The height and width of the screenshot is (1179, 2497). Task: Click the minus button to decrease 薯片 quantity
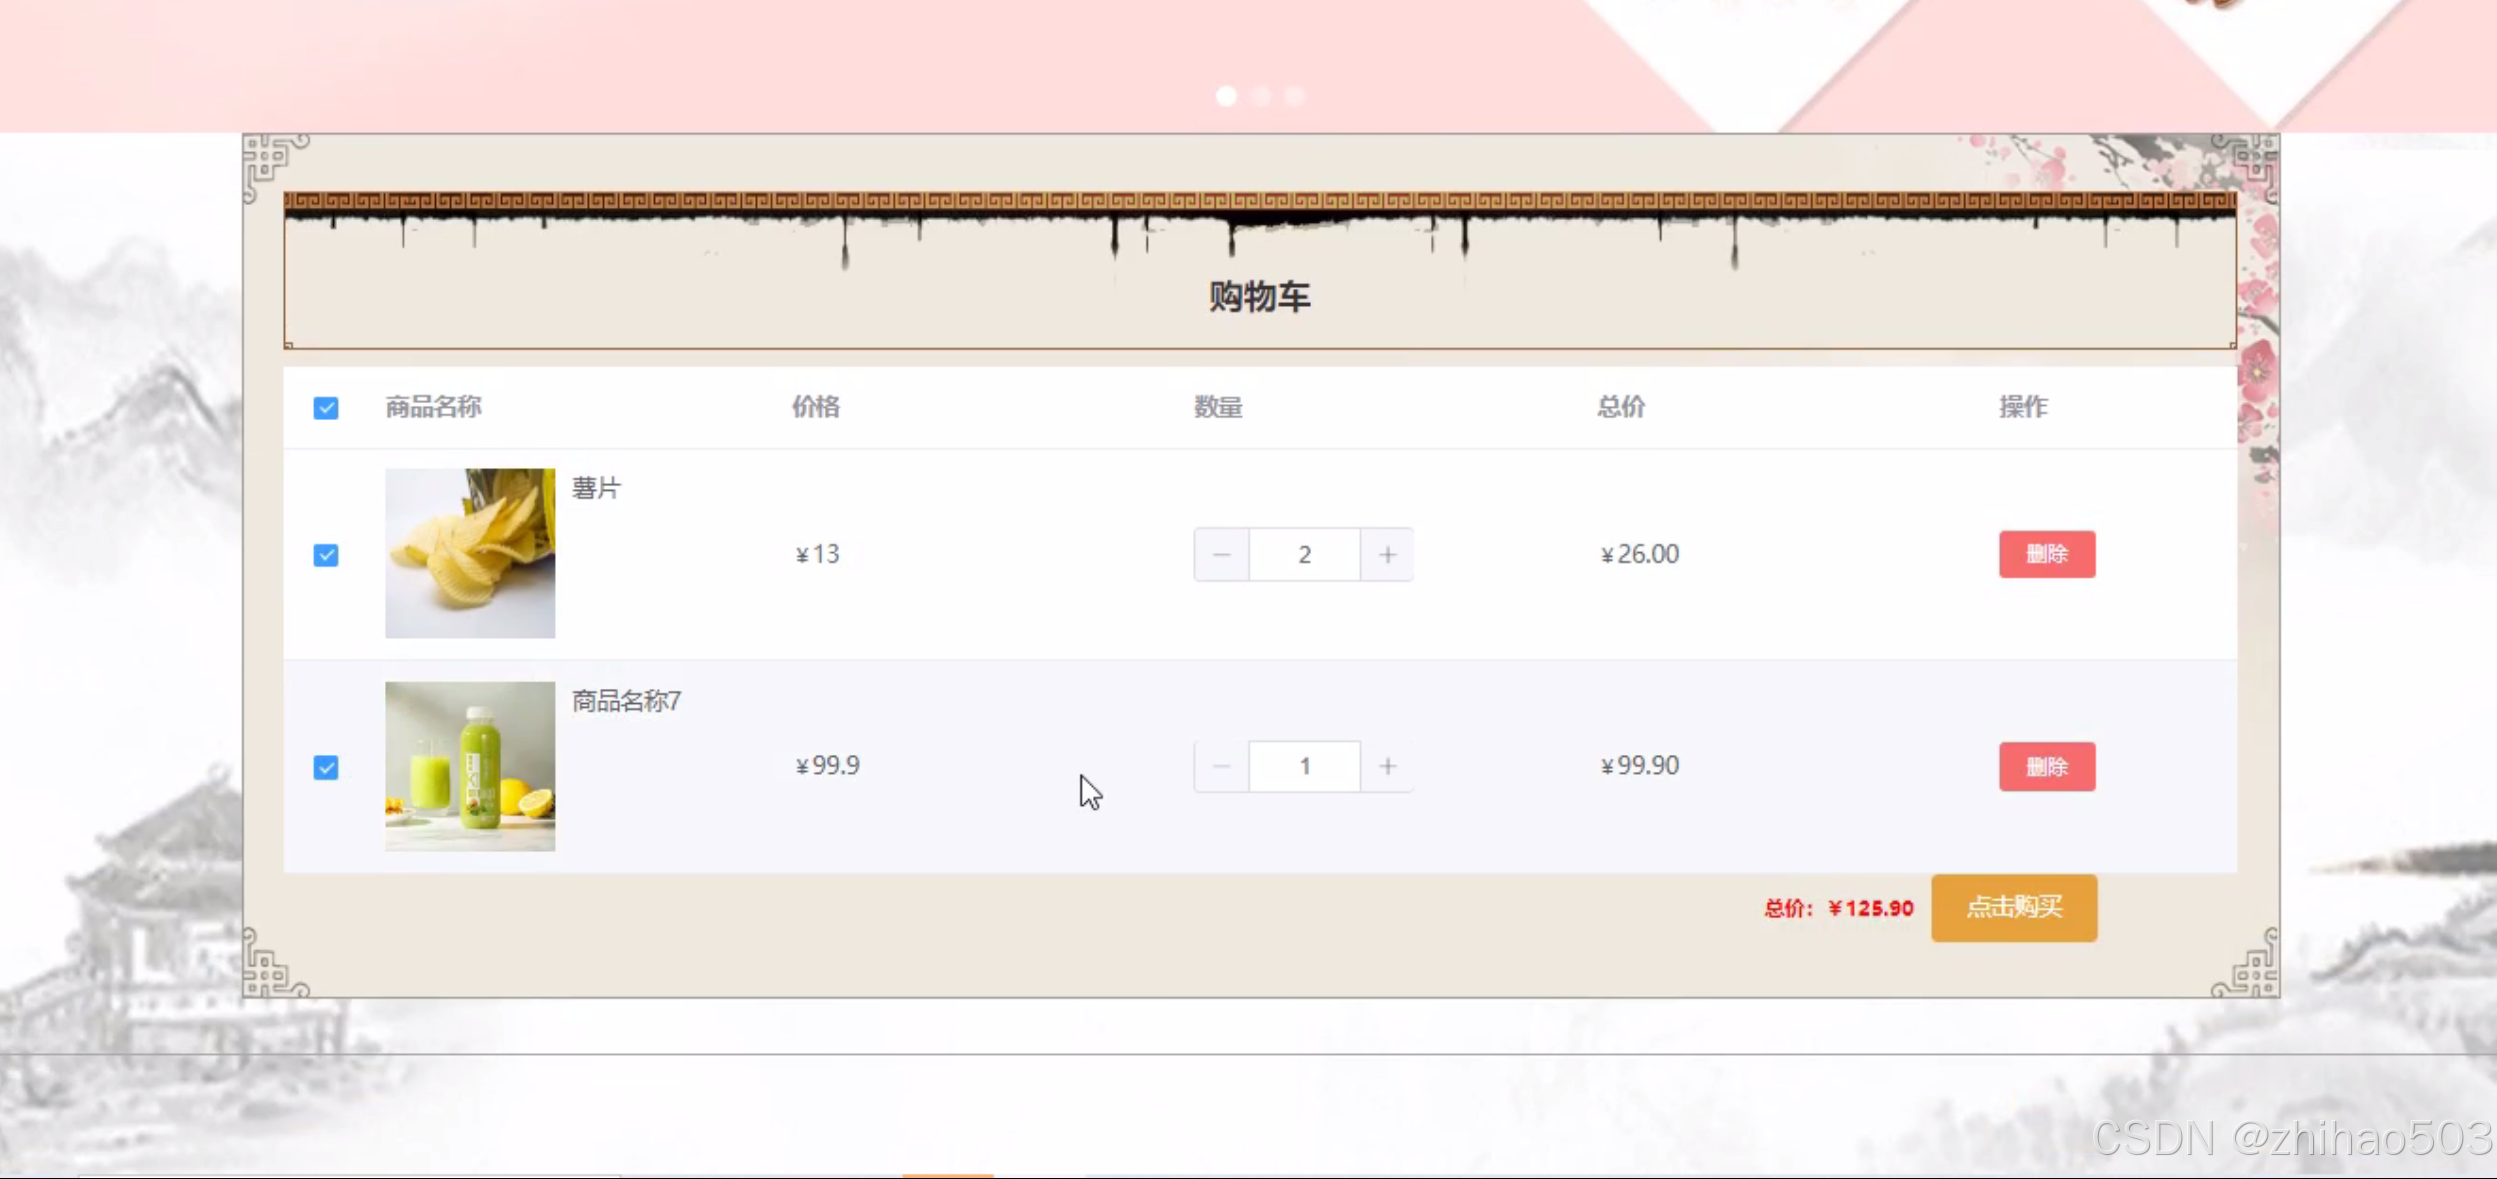coord(1221,554)
